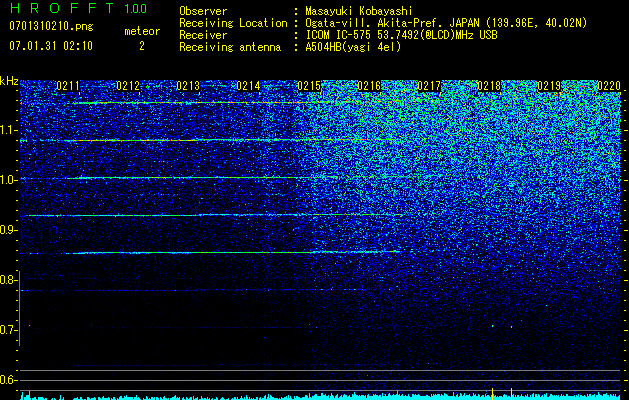Click the 0.7 kHz axis label
The height and width of the screenshot is (400, 629).
click(8, 330)
